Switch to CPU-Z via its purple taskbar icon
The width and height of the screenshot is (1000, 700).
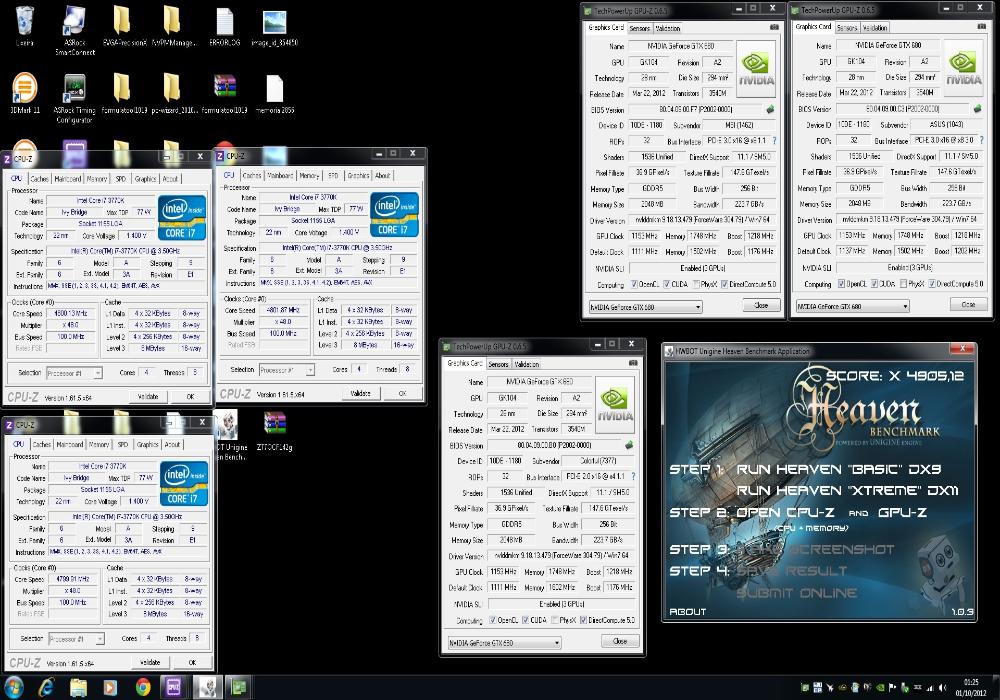tap(173, 687)
